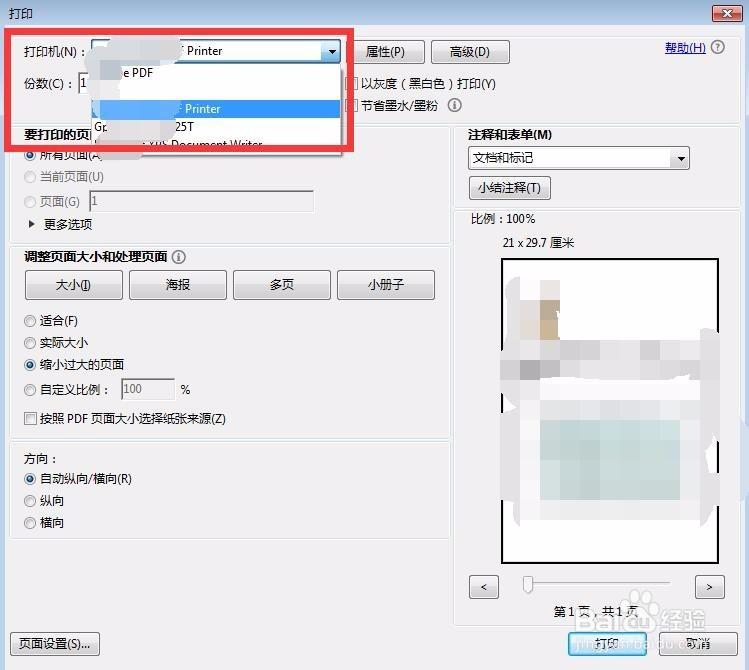
Task: Open the Advanced print settings button
Action: pos(470,52)
